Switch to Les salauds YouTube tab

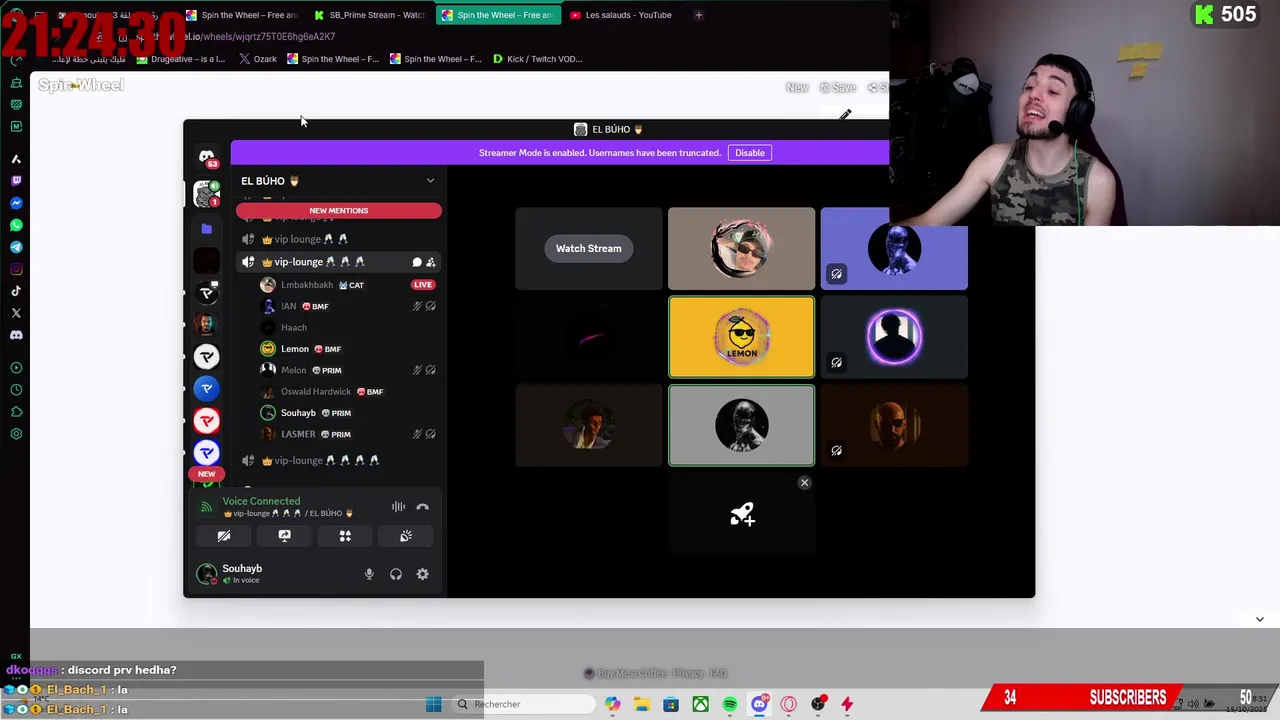click(x=623, y=15)
